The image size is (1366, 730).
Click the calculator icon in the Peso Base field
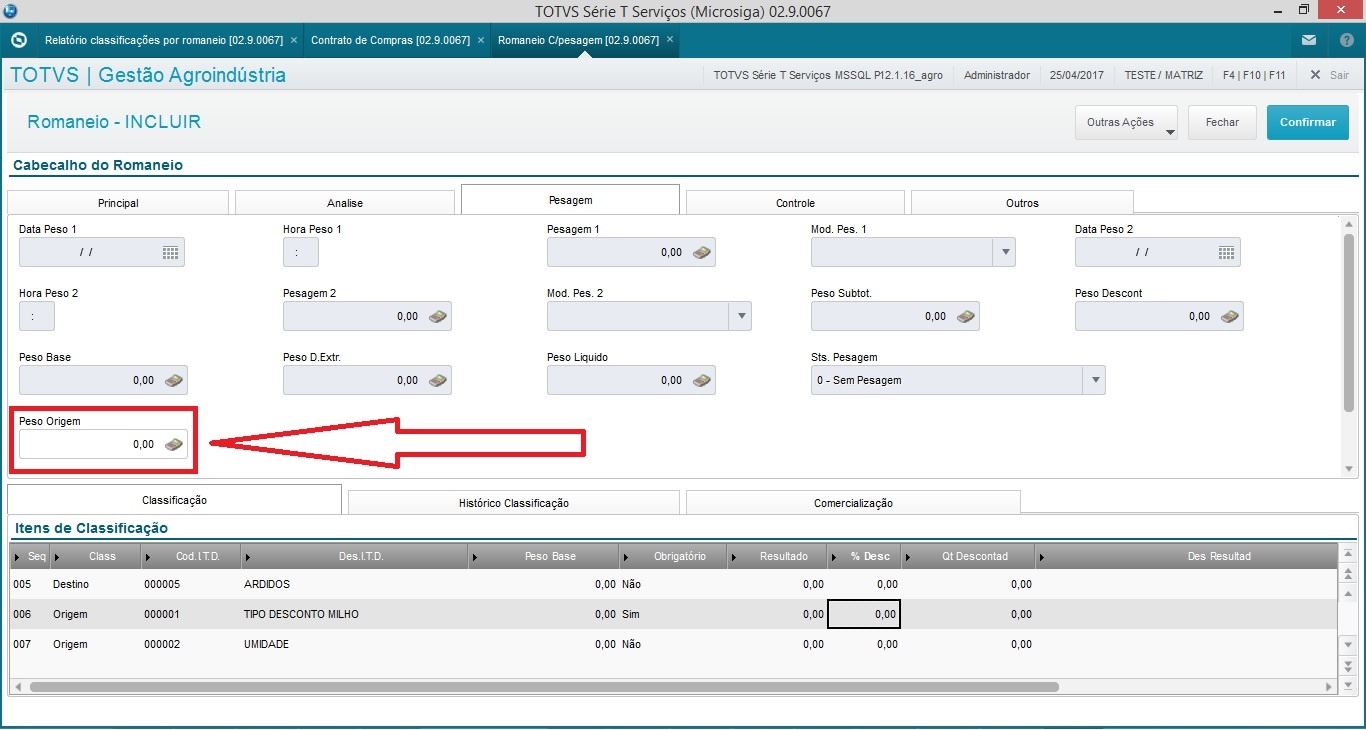pos(174,381)
